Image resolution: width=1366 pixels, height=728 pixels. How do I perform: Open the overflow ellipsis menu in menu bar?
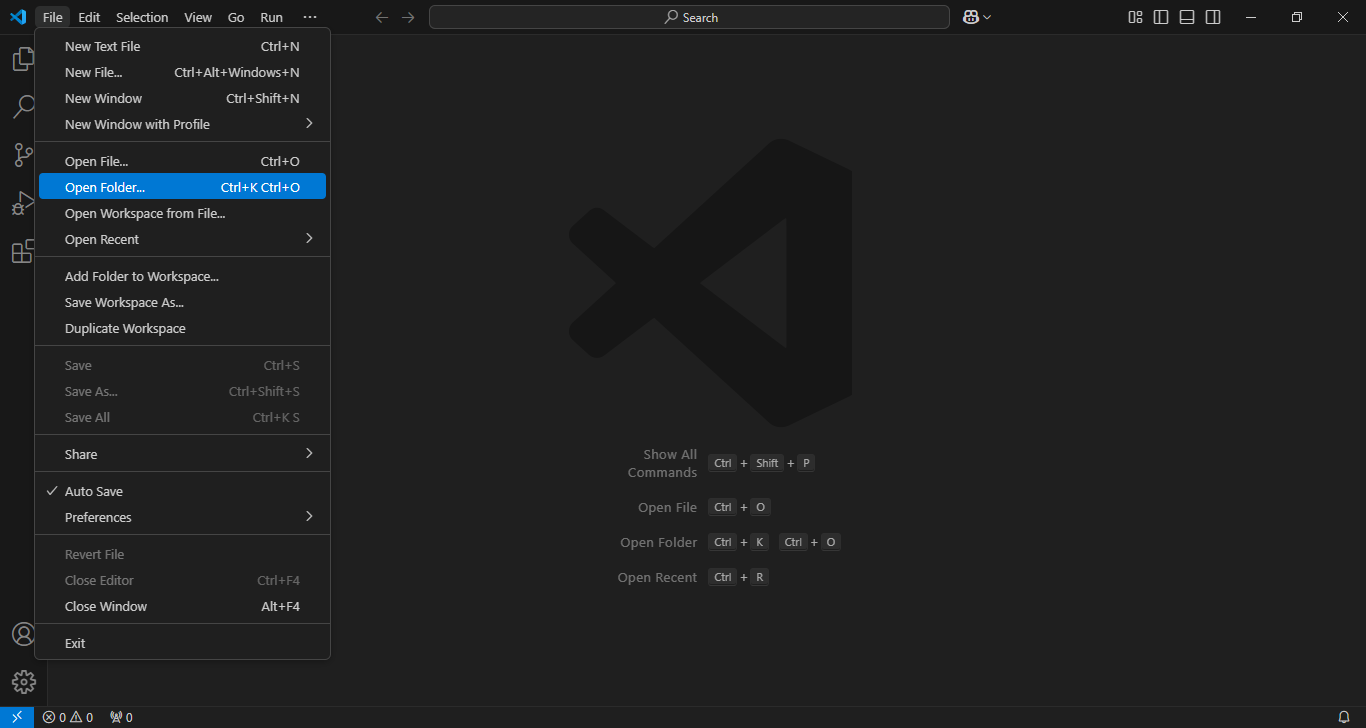pos(310,17)
